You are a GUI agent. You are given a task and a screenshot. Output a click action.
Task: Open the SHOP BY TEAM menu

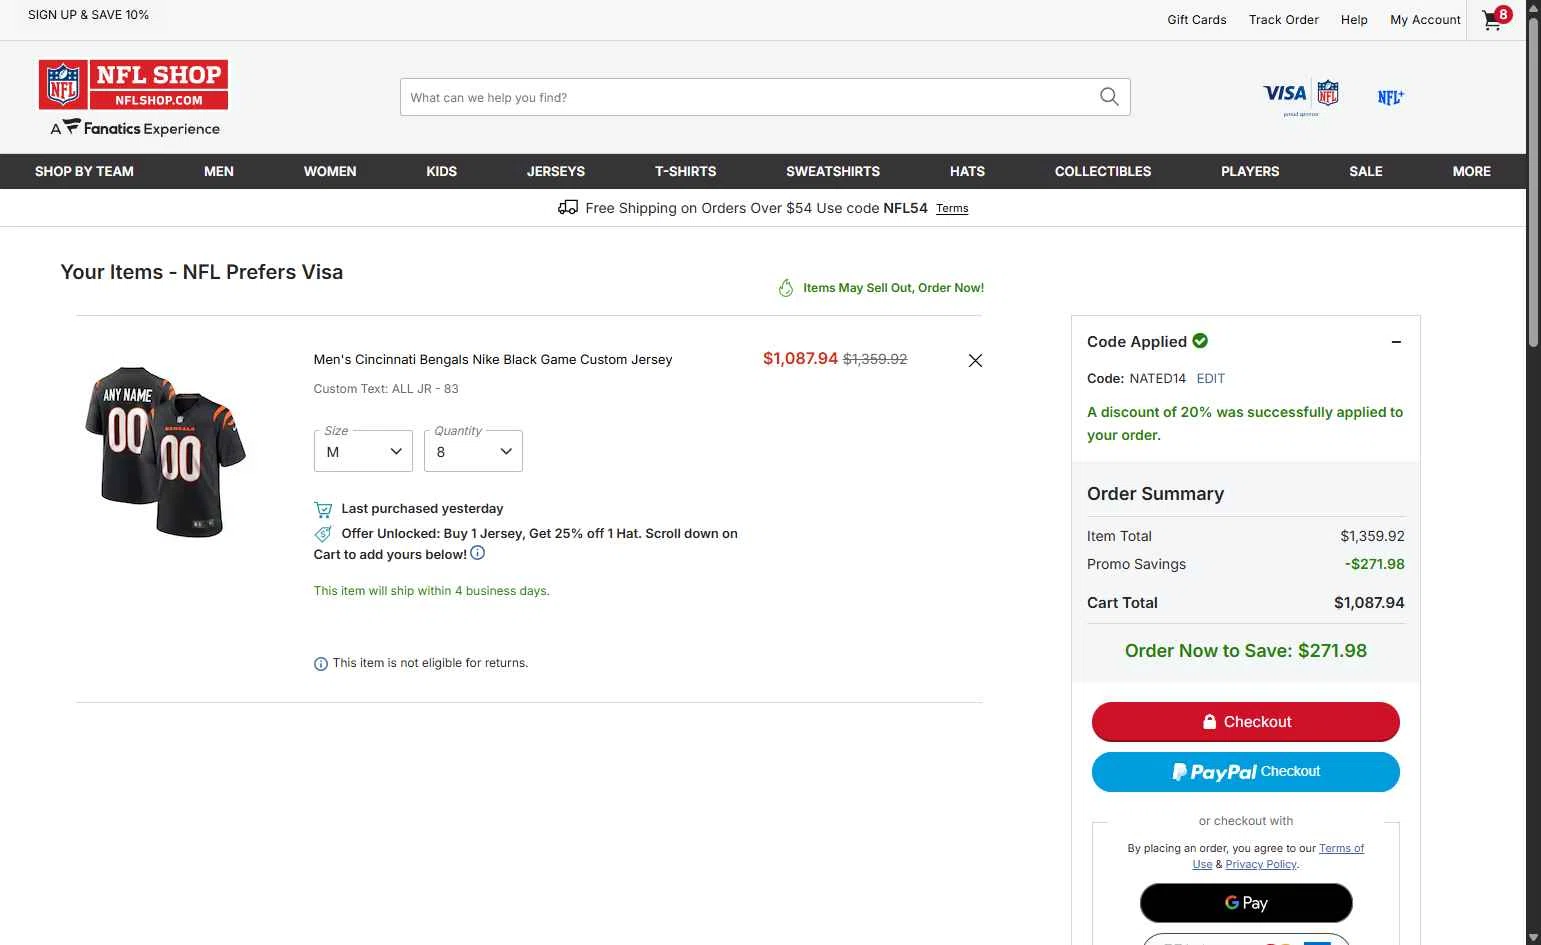[84, 171]
